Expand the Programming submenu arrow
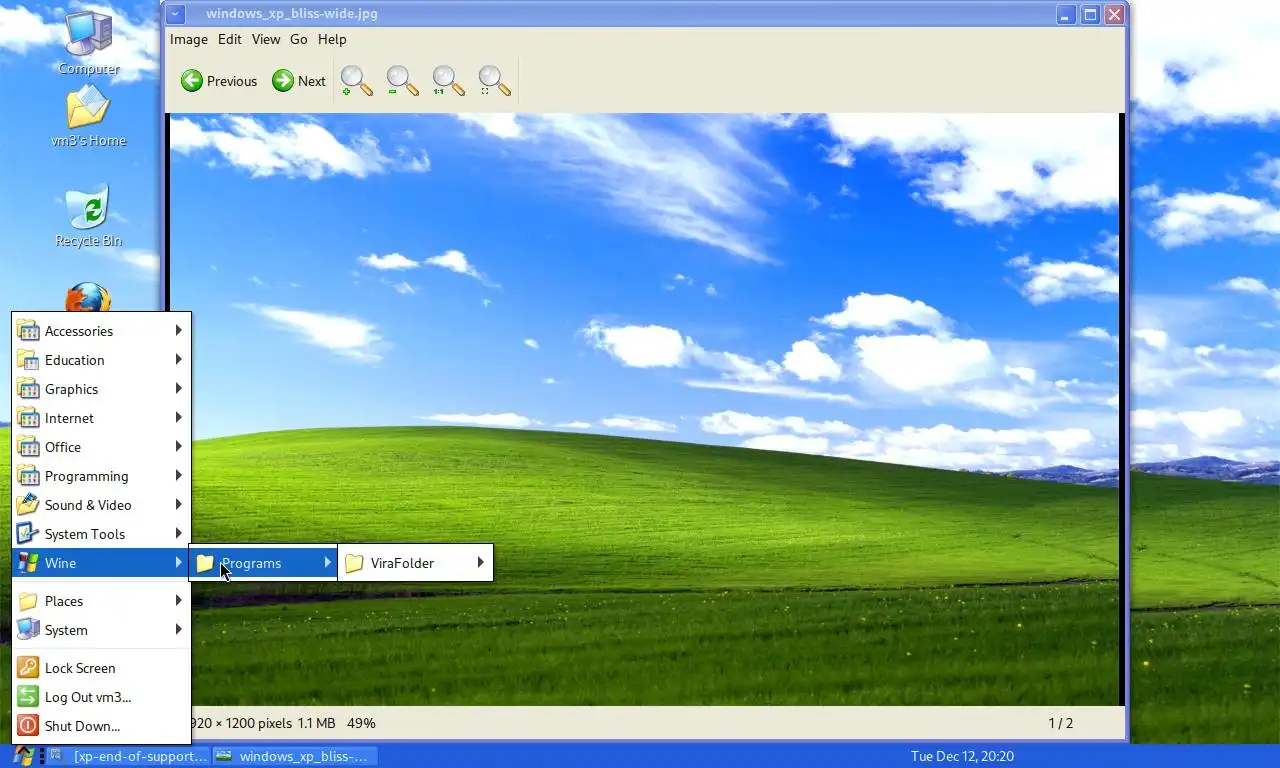Screen dimensions: 1280x768 coord(179,475)
